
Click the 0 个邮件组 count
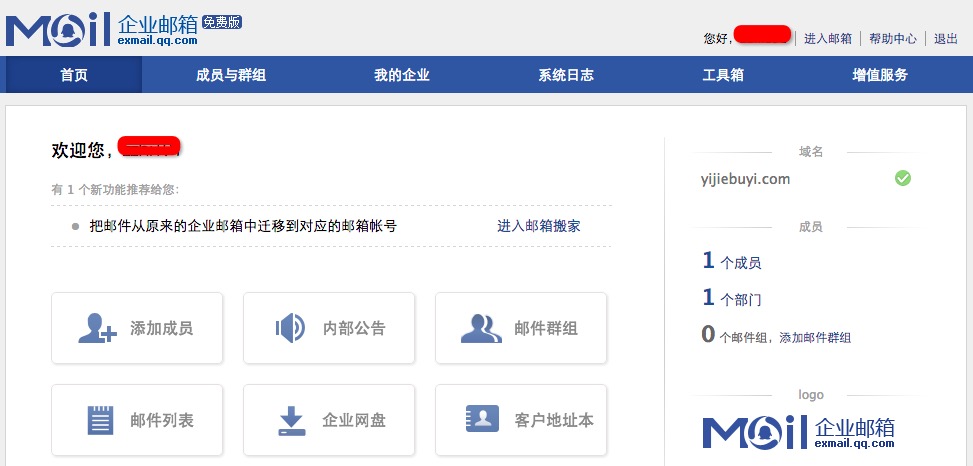(x=737, y=336)
